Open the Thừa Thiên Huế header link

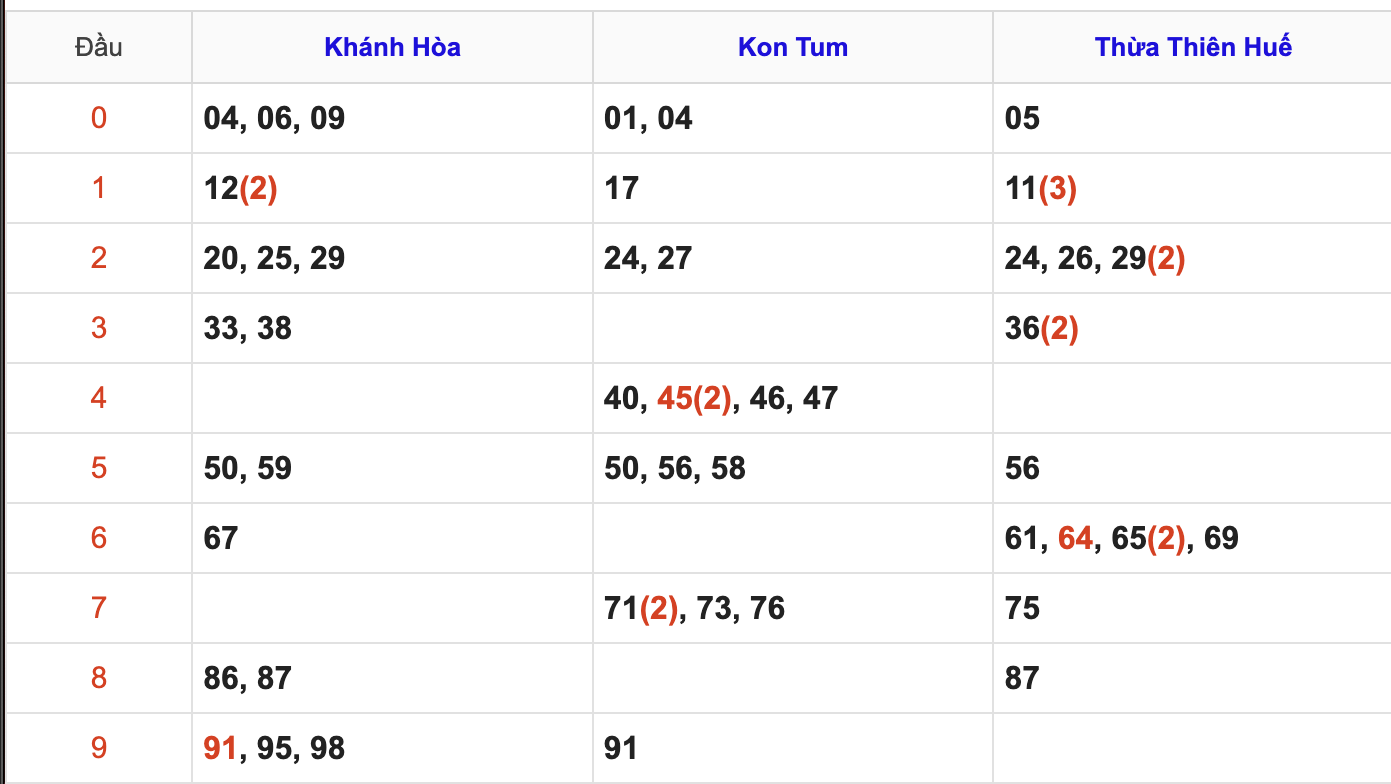(x=1193, y=47)
